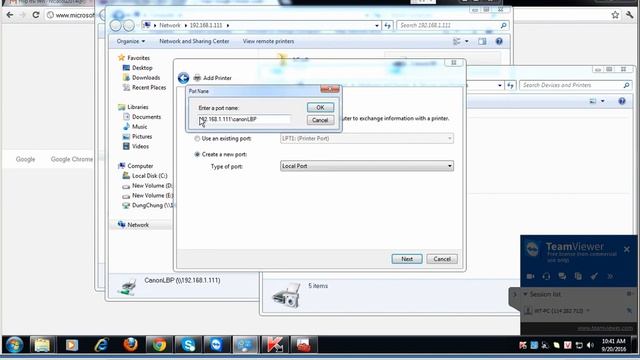The height and width of the screenshot is (360, 640).
Task: Click Chrome's back arrow button
Action: (x=10, y=15)
